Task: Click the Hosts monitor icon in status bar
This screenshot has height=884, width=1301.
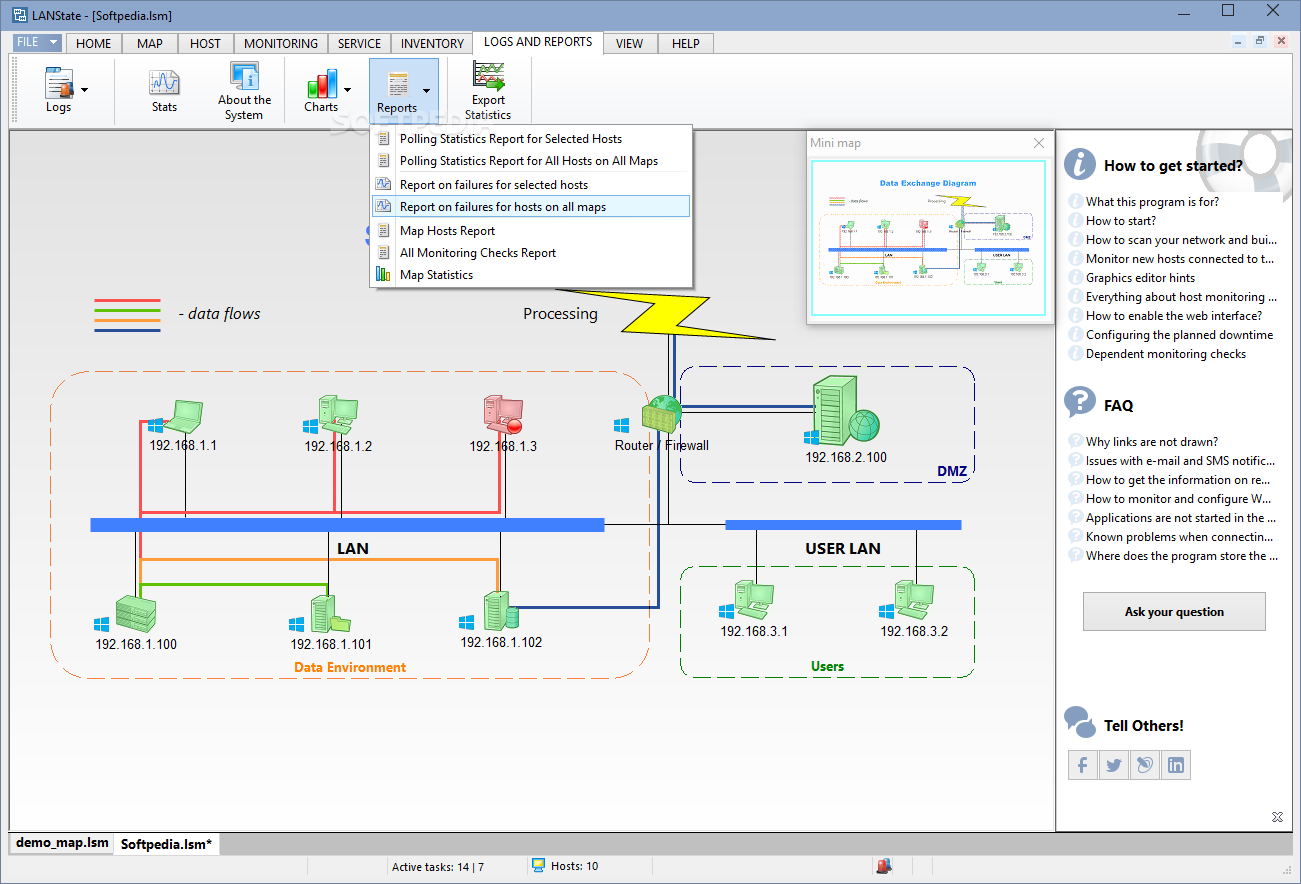Action: [538, 866]
